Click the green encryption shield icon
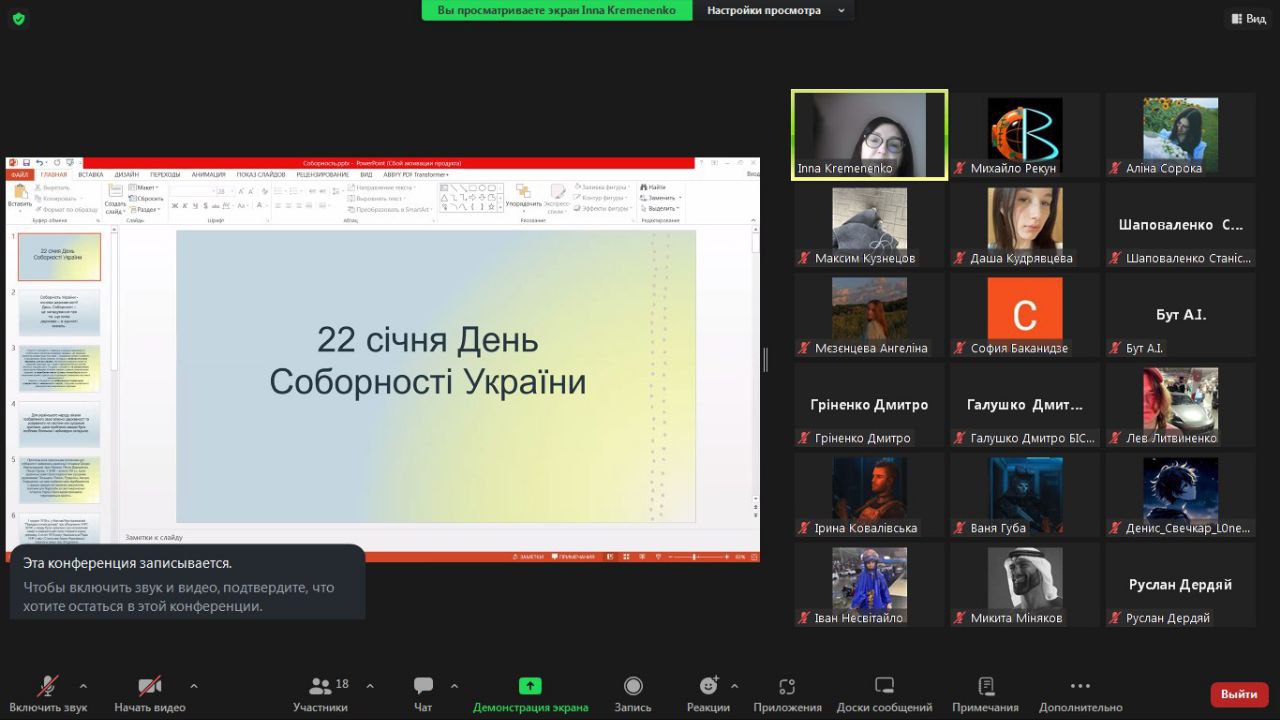The height and width of the screenshot is (720, 1280). [x=19, y=18]
